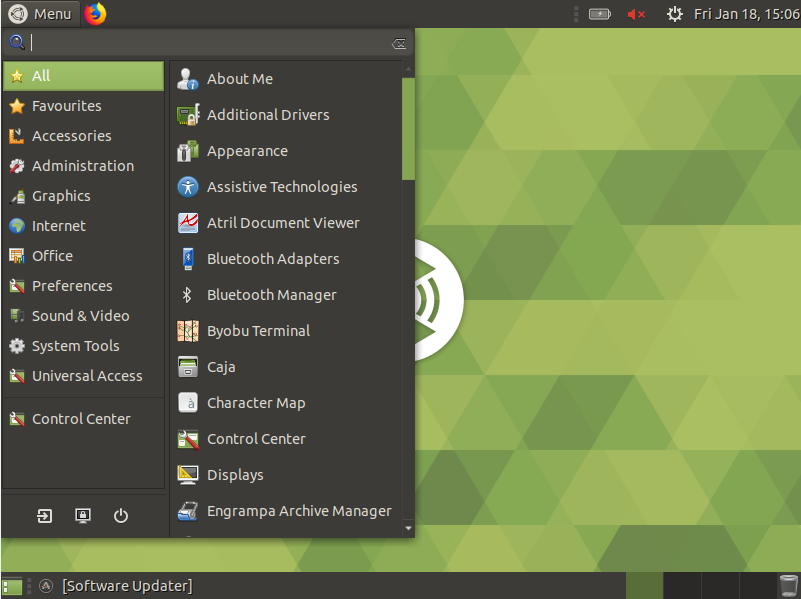Click the gear icon beside the clock
801x599 pixels.
(x=674, y=13)
